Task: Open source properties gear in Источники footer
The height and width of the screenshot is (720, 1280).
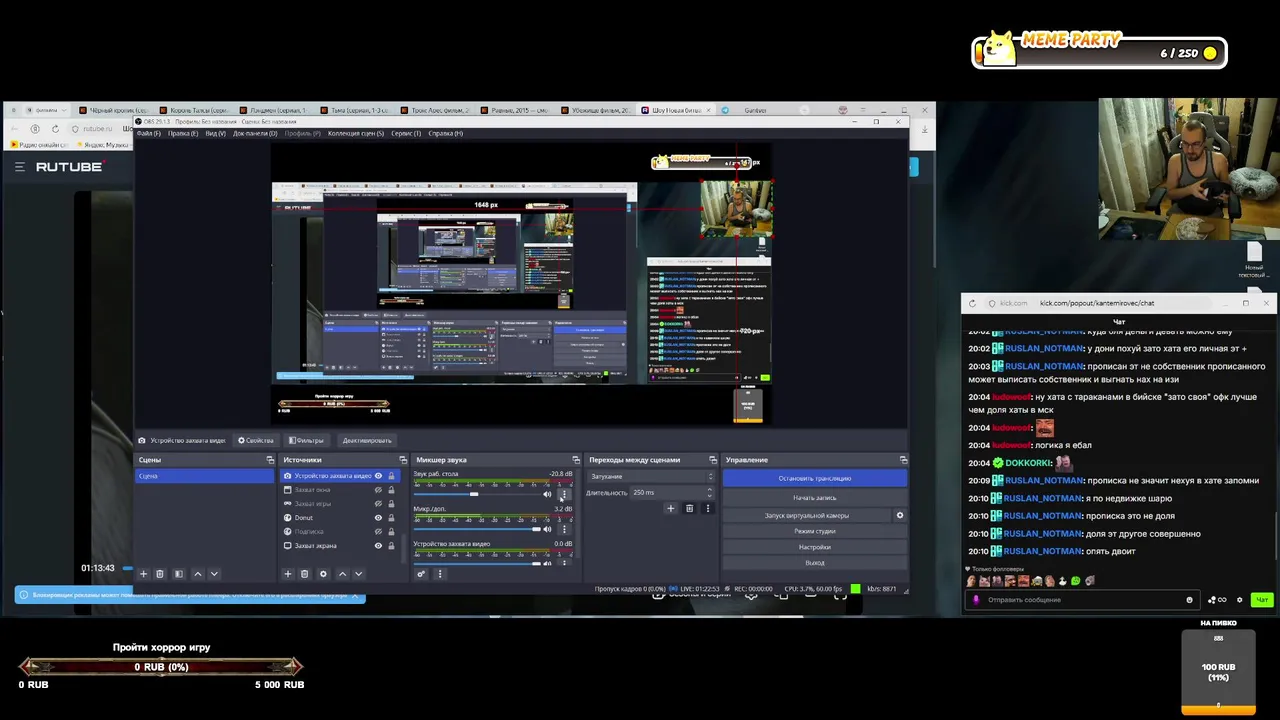Action: point(323,574)
